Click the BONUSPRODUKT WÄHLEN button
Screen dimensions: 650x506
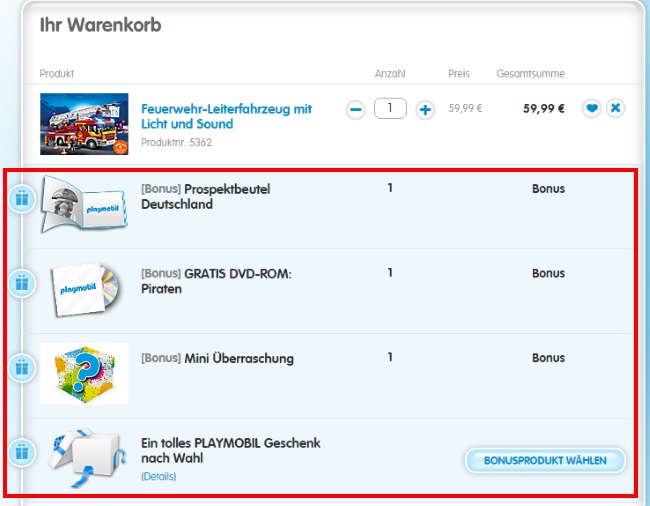coord(545,460)
